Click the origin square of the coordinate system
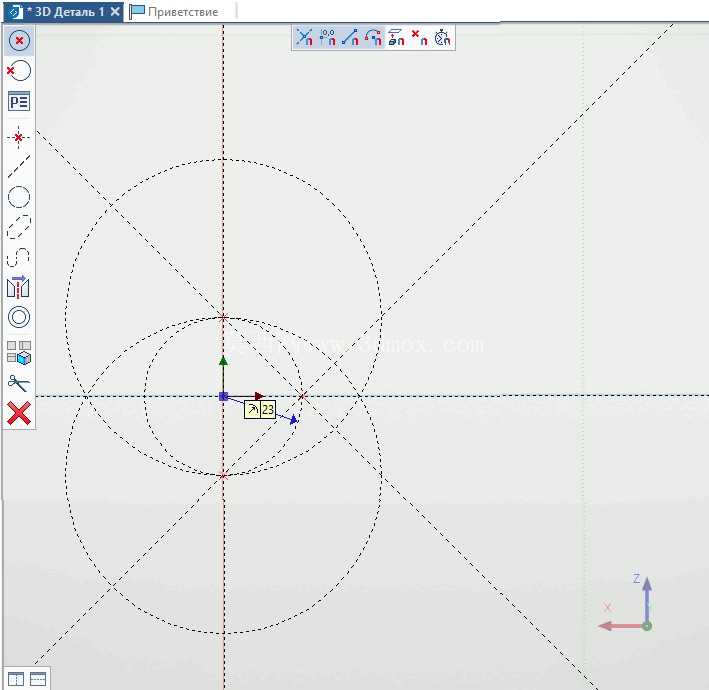709x690 pixels. click(223, 397)
